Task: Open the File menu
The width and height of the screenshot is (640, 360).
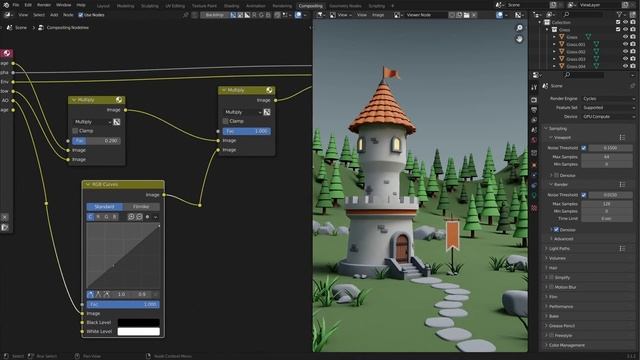Action: [x=16, y=5]
